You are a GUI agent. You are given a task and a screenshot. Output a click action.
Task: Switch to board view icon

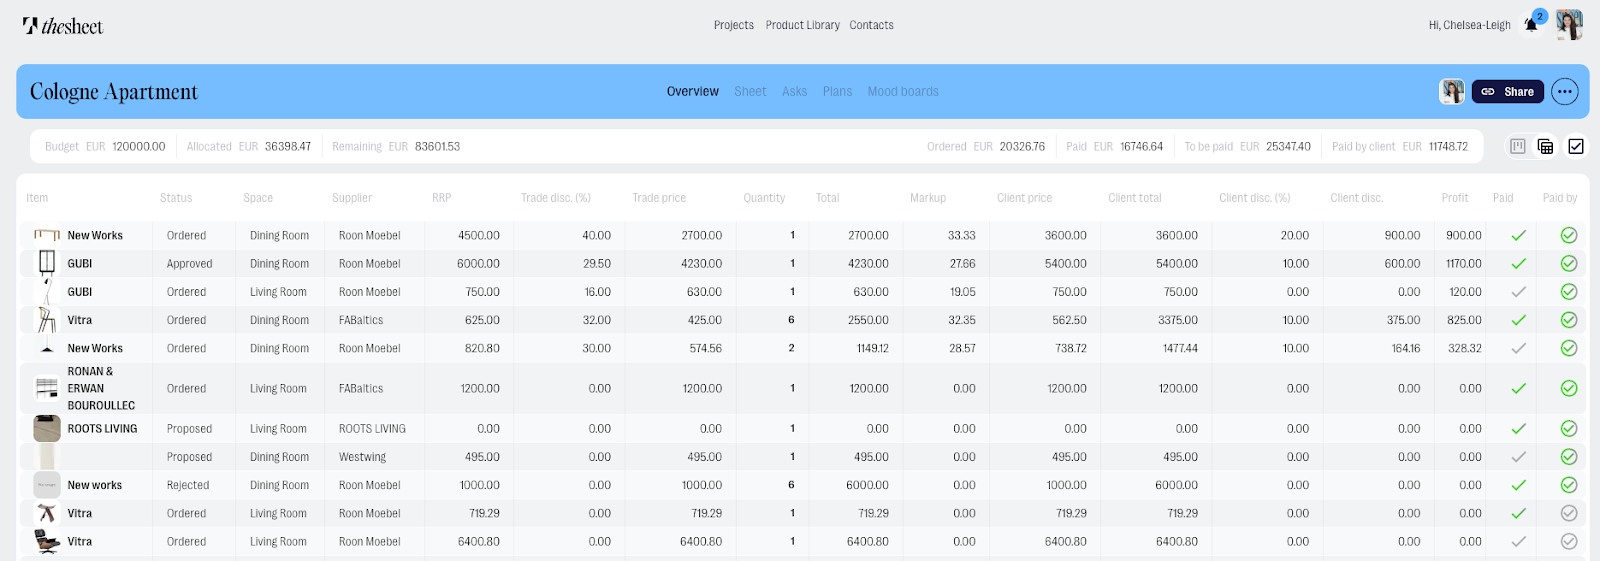point(1517,147)
